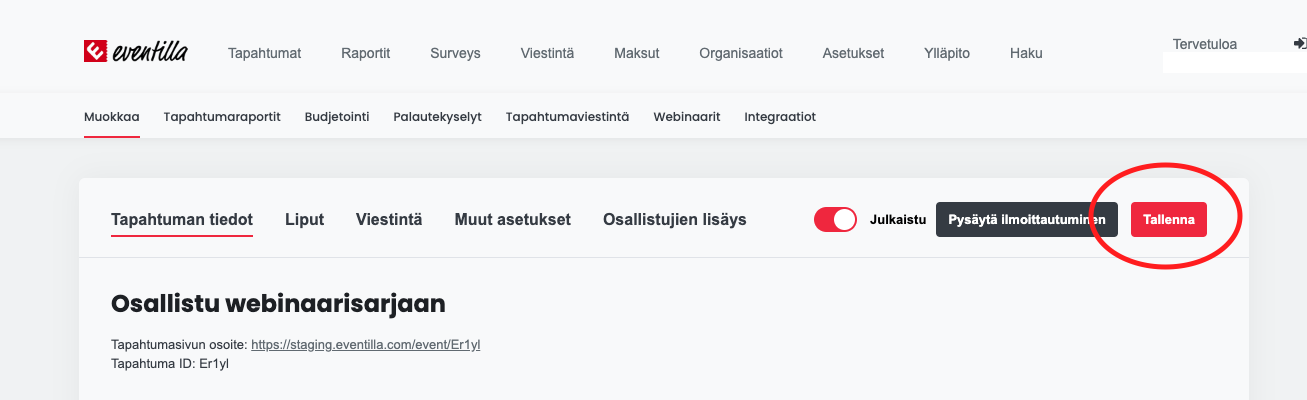Go to the Ylläpito section

(947, 53)
